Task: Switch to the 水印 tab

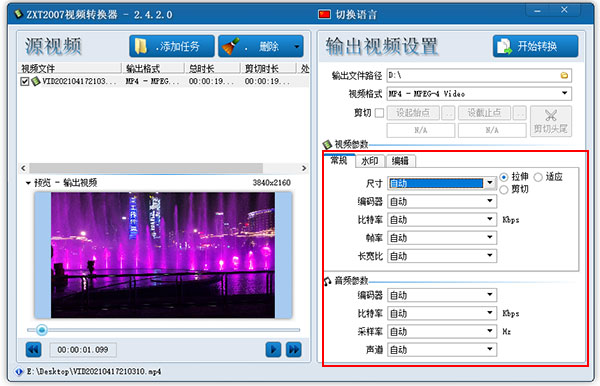Action: pyautogui.click(x=370, y=161)
